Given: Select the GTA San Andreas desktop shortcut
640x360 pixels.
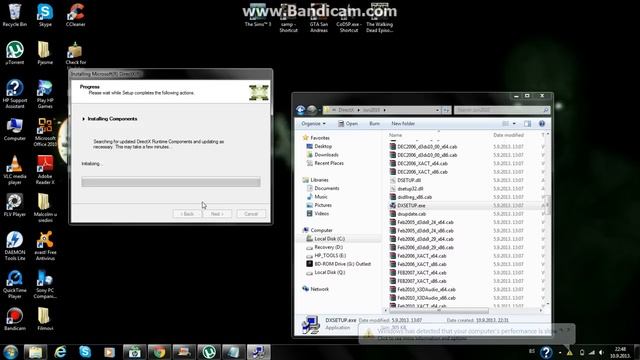Looking at the screenshot, I should pyautogui.click(x=319, y=18).
